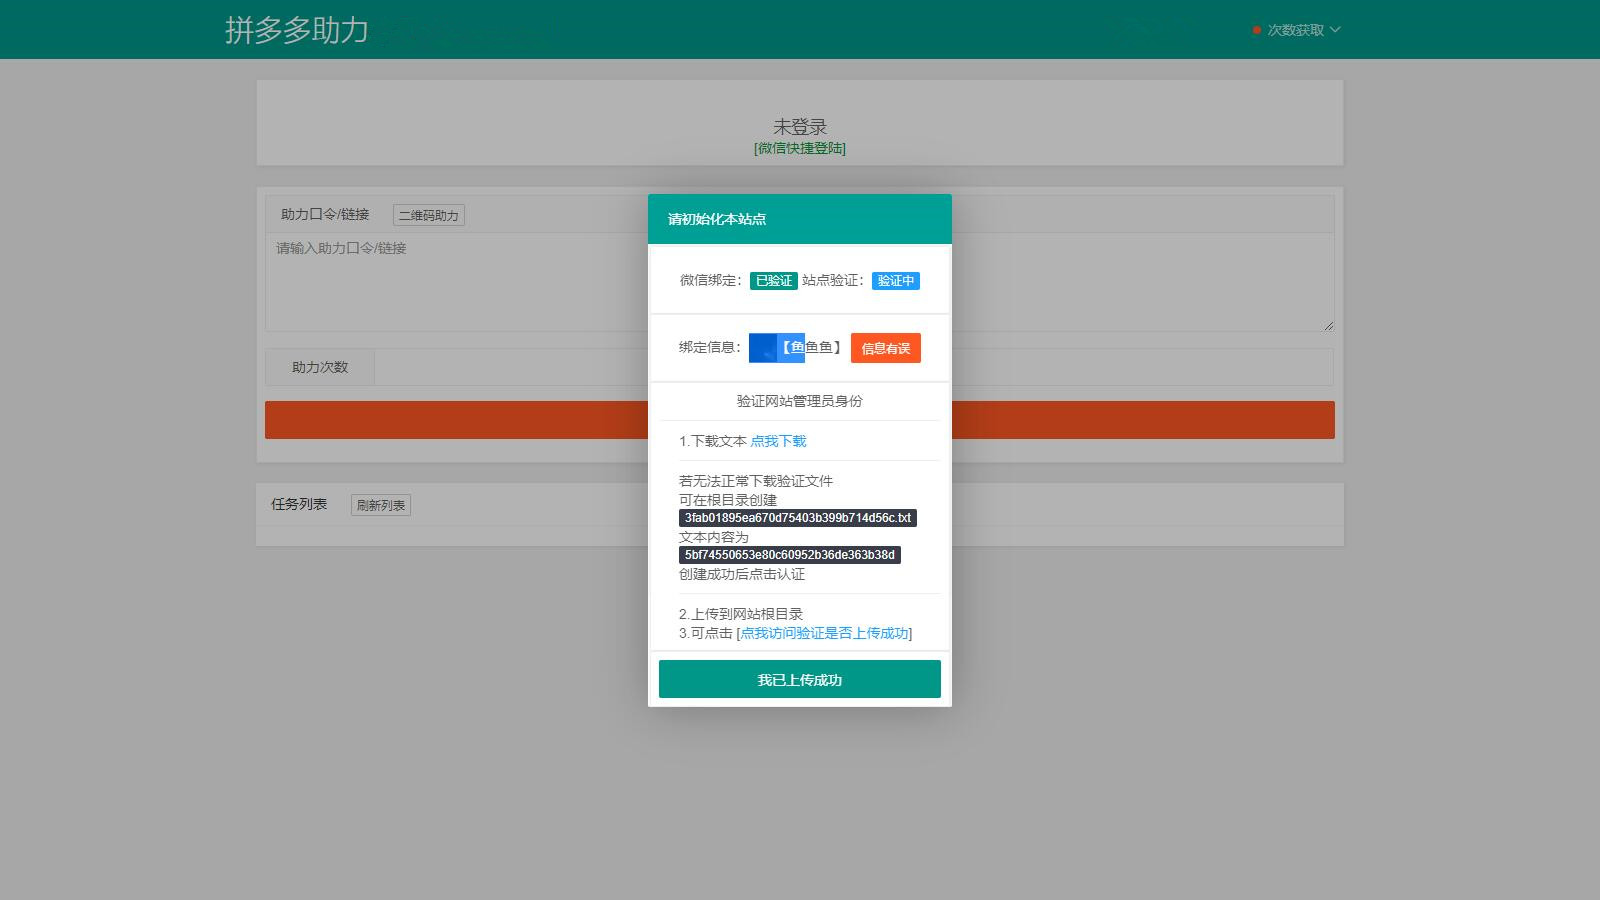This screenshot has width=1600, height=900.
Task: Click the textarea resize handle
Action: coord(1328,325)
